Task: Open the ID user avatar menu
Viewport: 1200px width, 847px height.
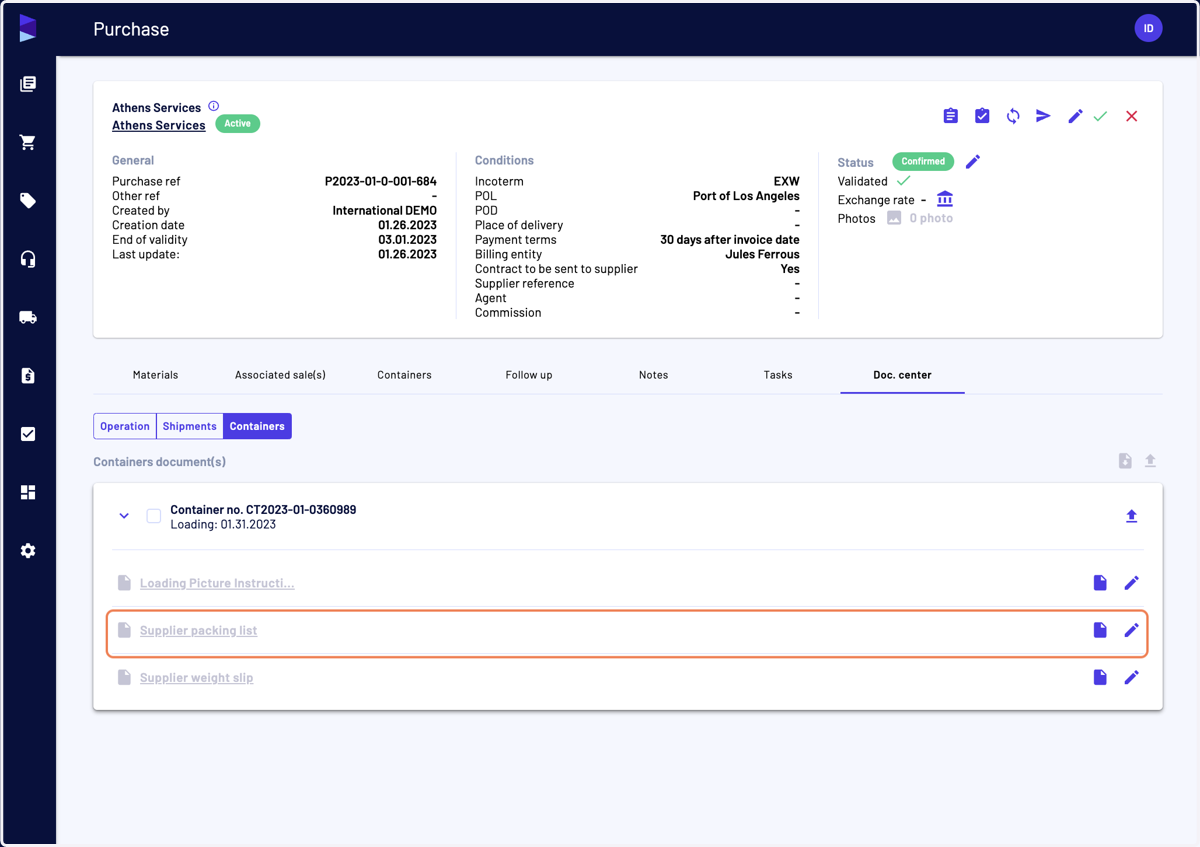Action: pos(1148,28)
